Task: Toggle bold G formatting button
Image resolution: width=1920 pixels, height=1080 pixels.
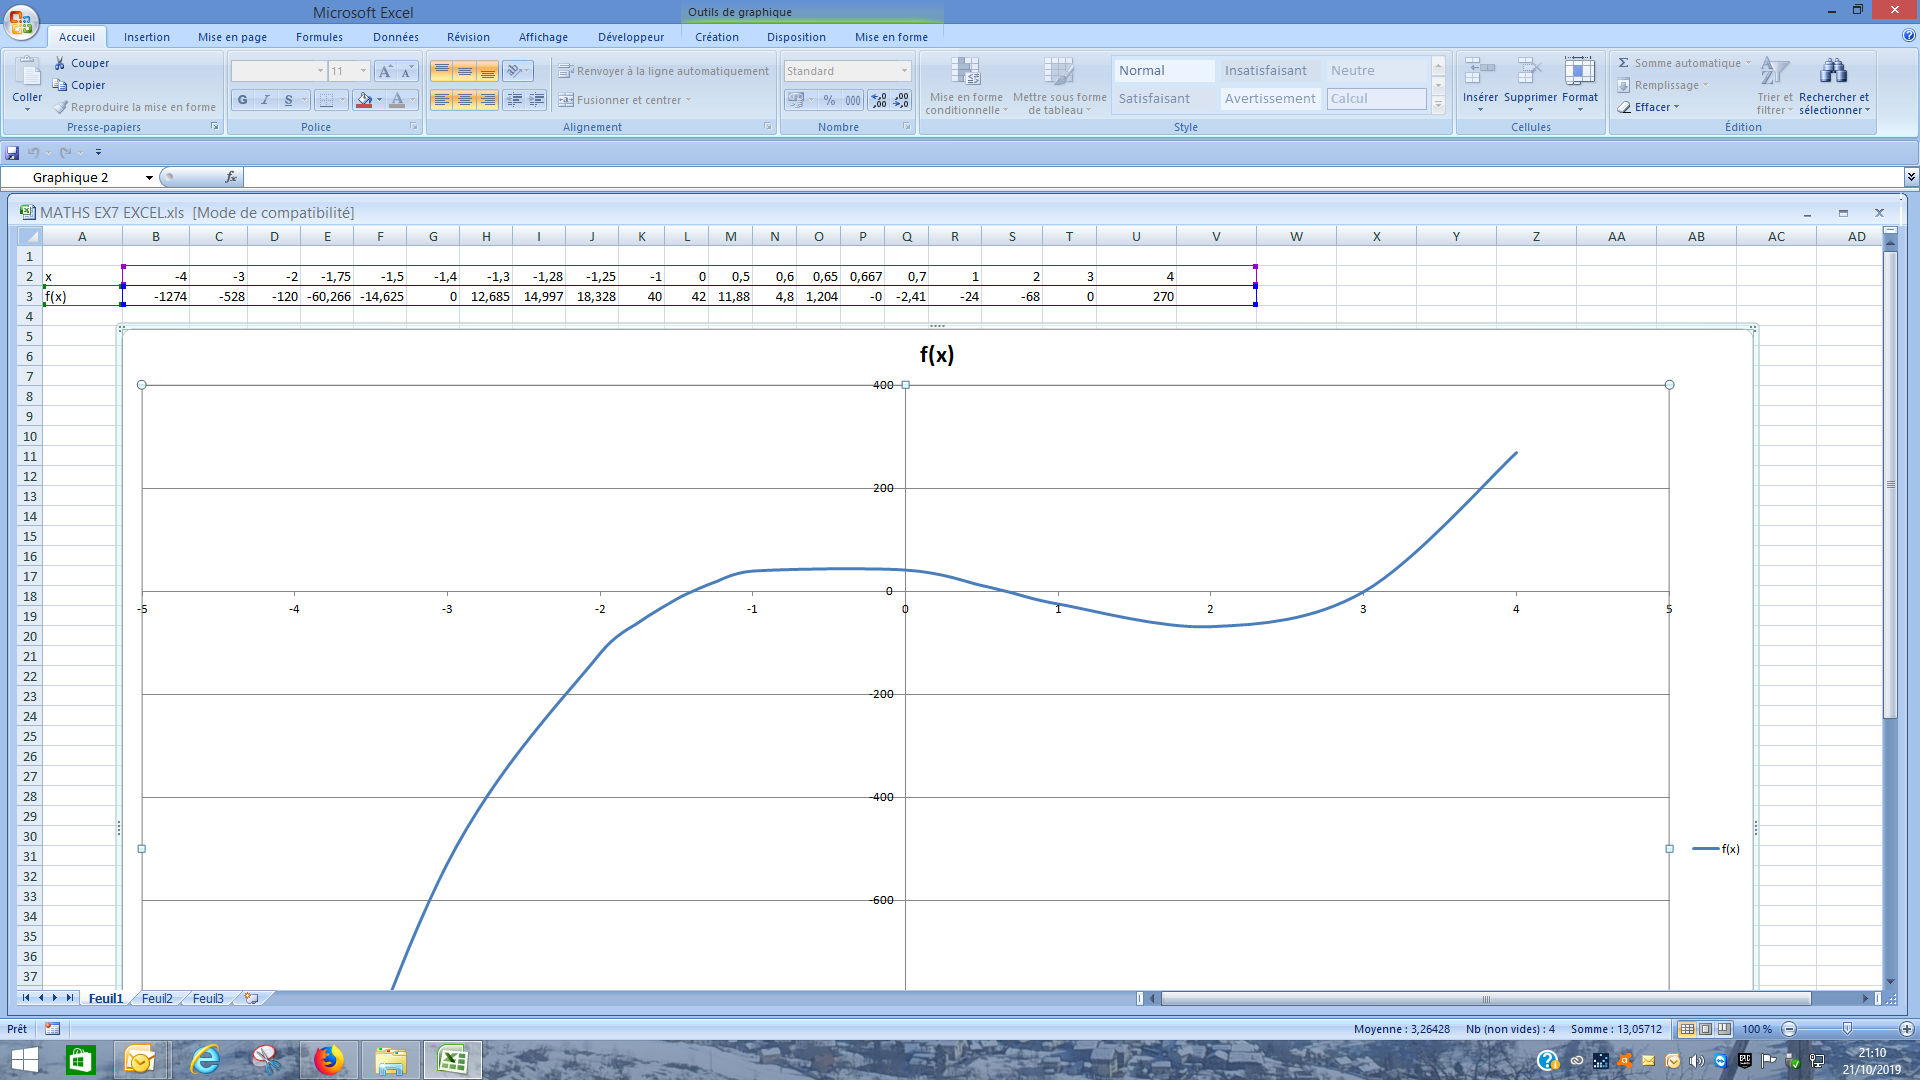Action: click(x=242, y=100)
